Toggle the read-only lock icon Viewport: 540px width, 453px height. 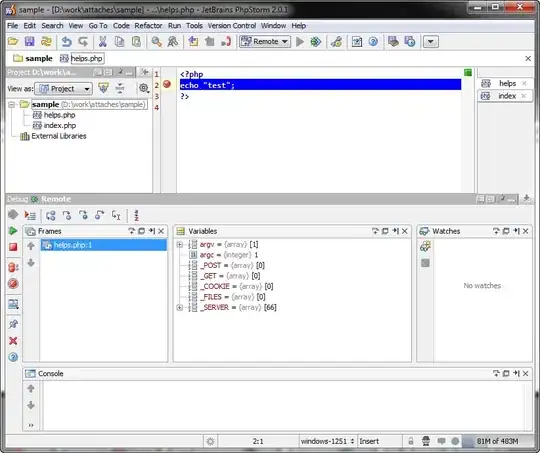pyautogui.click(x=411, y=441)
